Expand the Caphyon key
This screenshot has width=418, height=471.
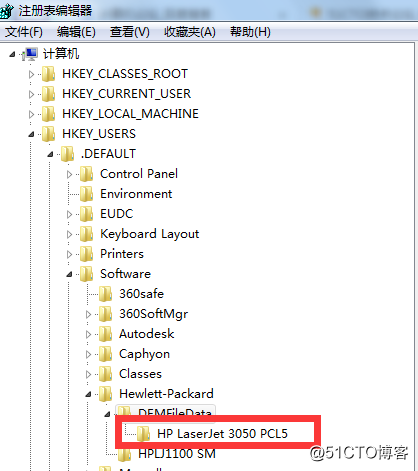pyautogui.click(x=88, y=354)
